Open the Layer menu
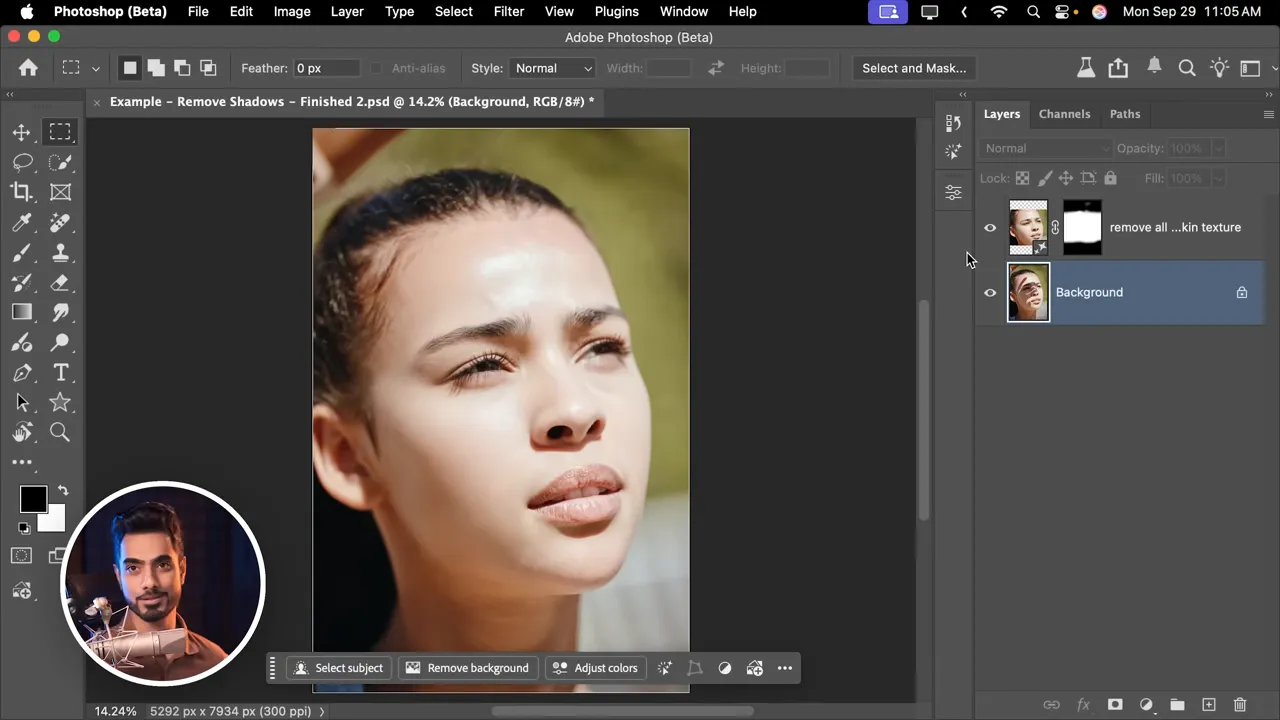 [347, 11]
